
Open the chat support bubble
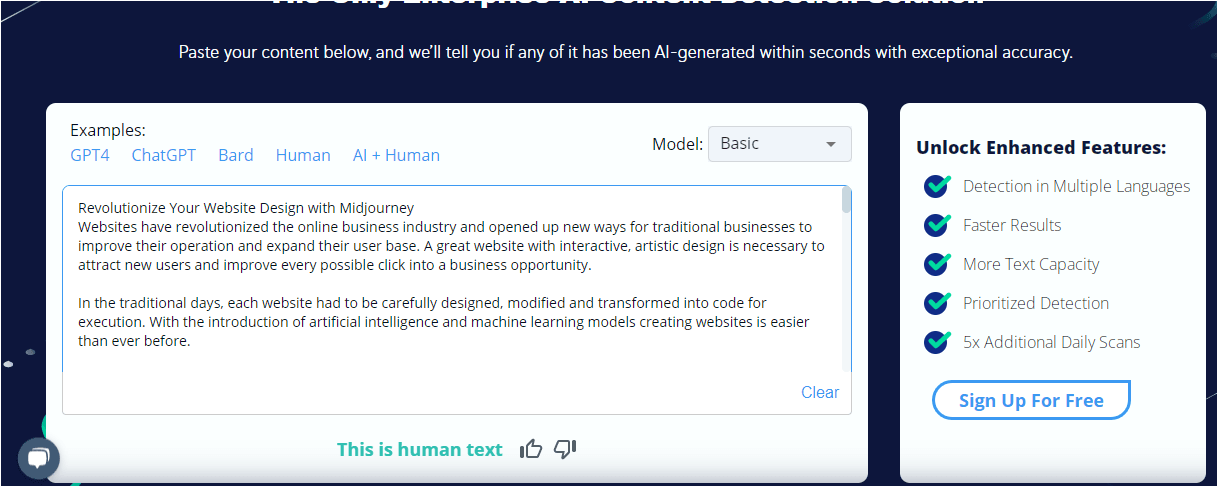39,459
